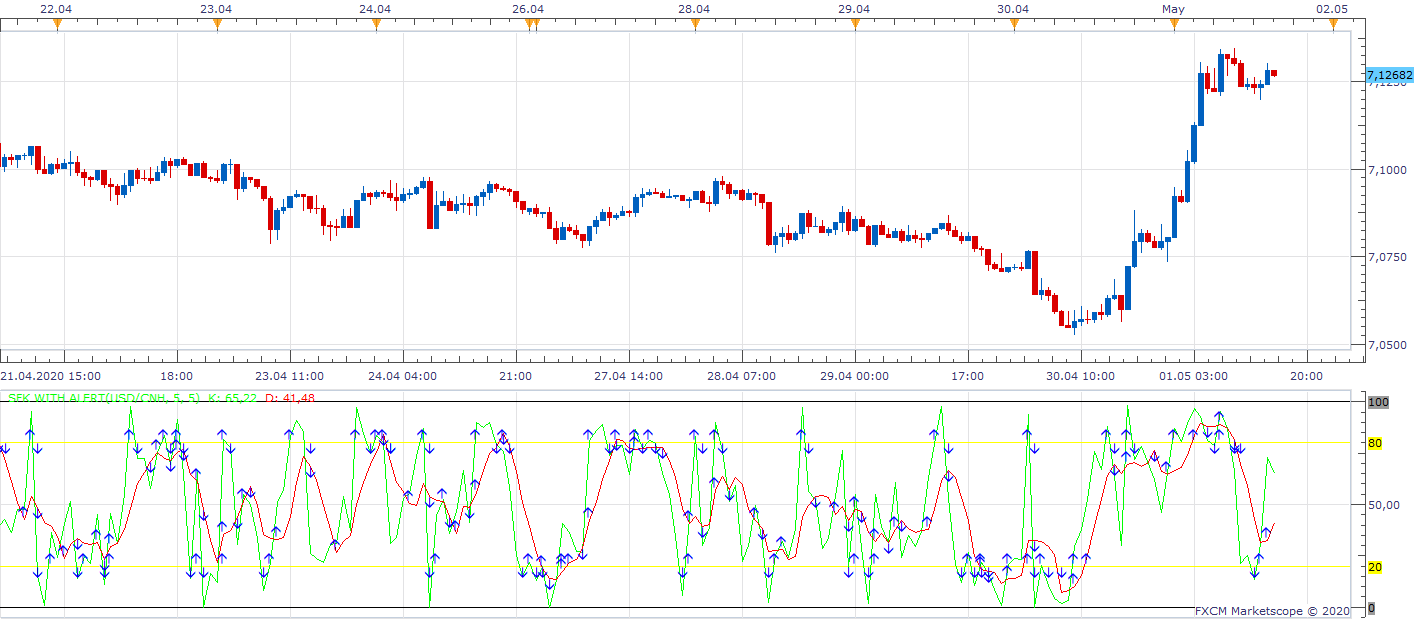Select the current price tag 7,12682
This screenshot has height=619, width=1423.
(x=1390, y=75)
